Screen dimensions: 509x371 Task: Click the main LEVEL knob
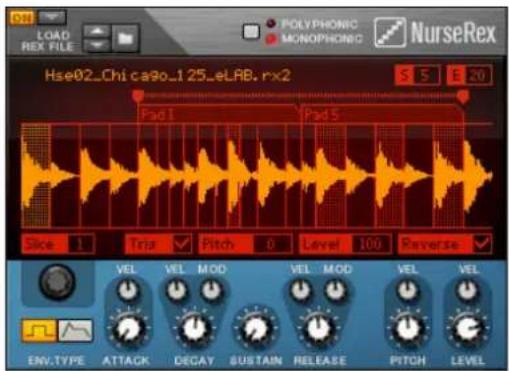click(468, 329)
